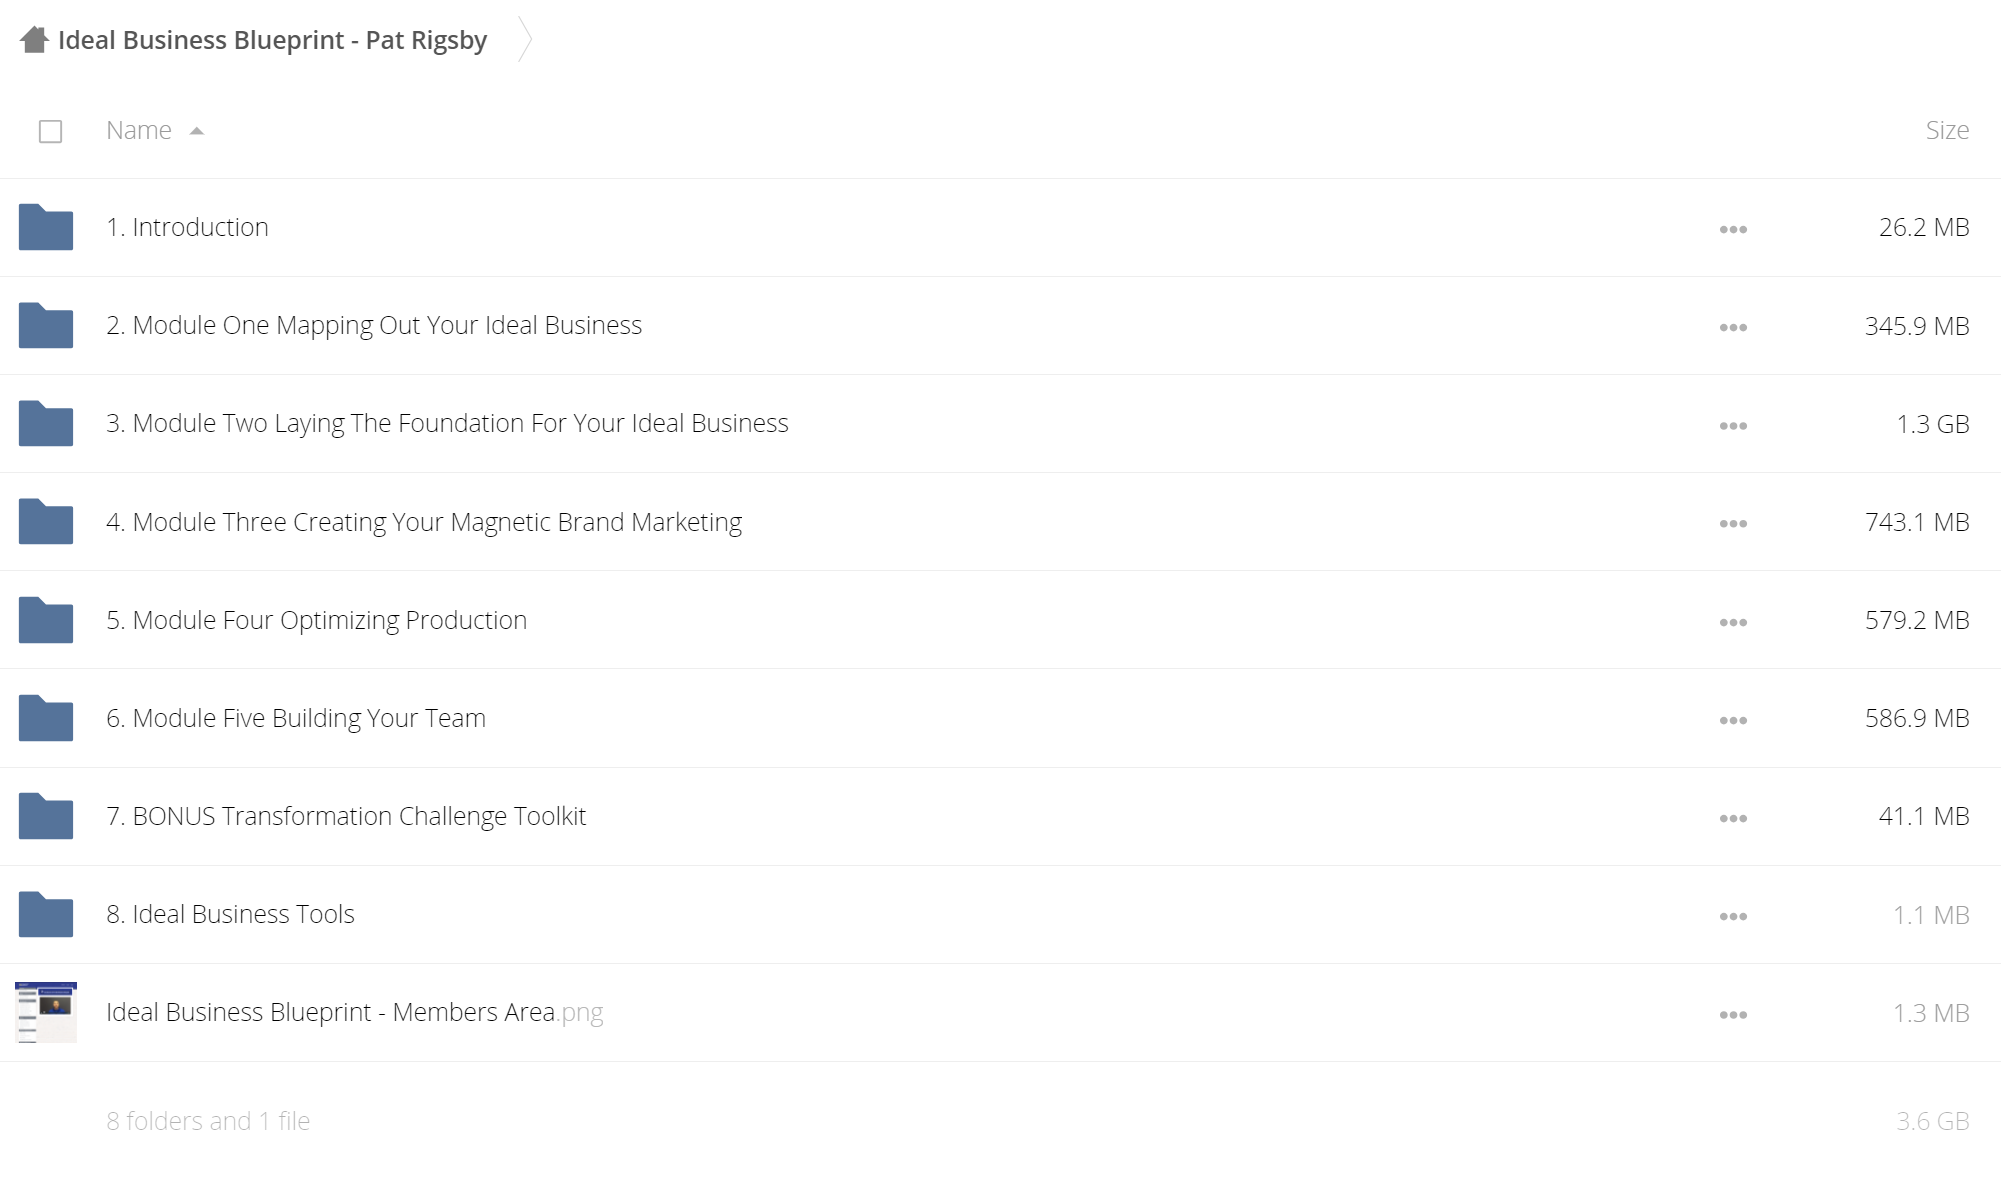
Task: Click folder icon of Ideal Business Tools
Action: click(46, 914)
